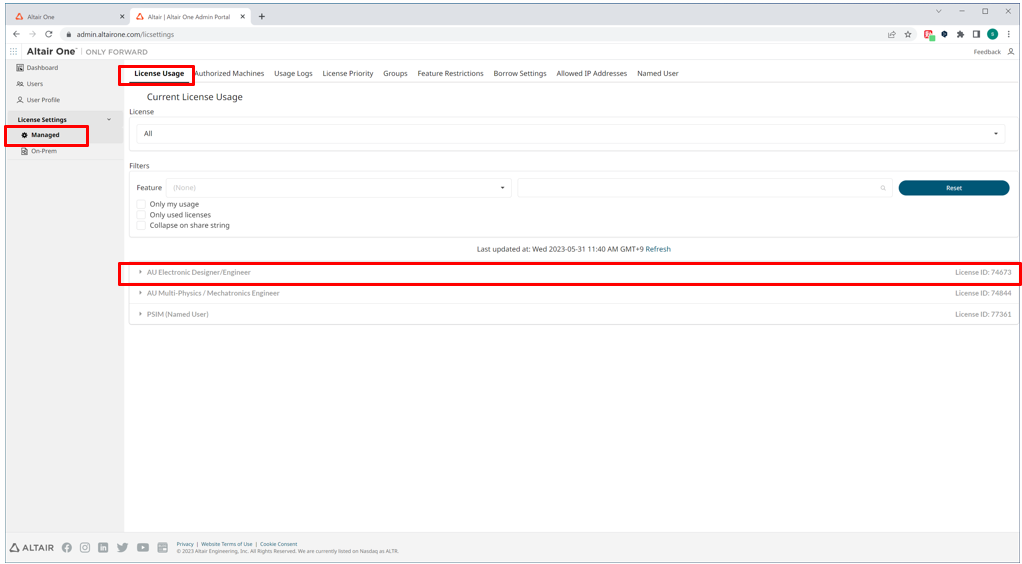The height and width of the screenshot is (564, 1022).
Task: Open the Feature filter dropdown
Action: tap(338, 188)
